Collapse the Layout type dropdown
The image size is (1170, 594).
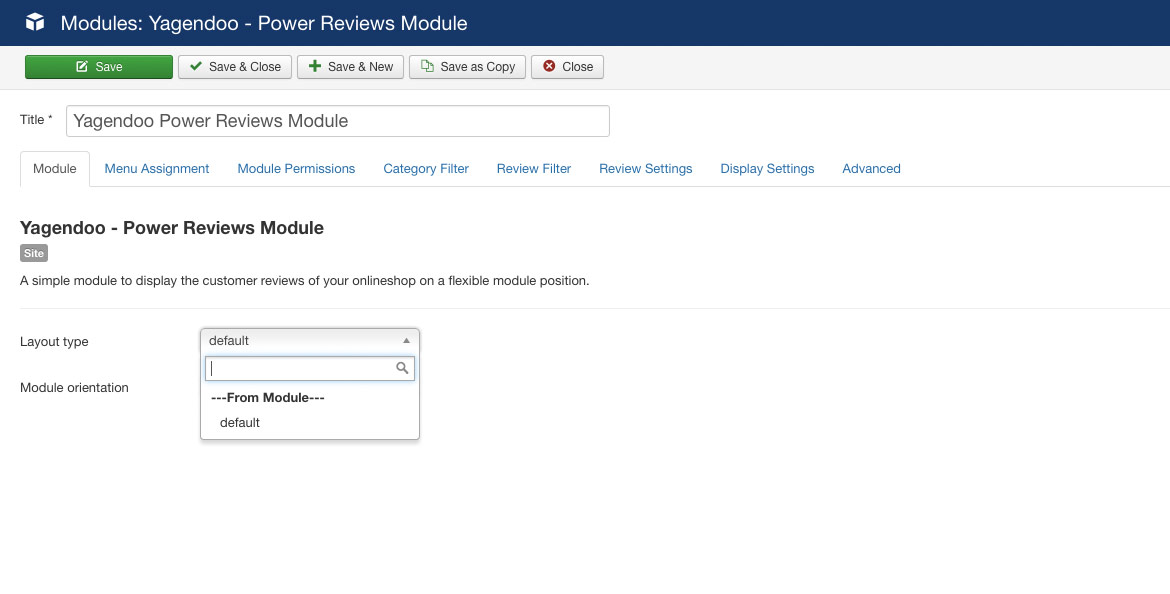coord(310,340)
